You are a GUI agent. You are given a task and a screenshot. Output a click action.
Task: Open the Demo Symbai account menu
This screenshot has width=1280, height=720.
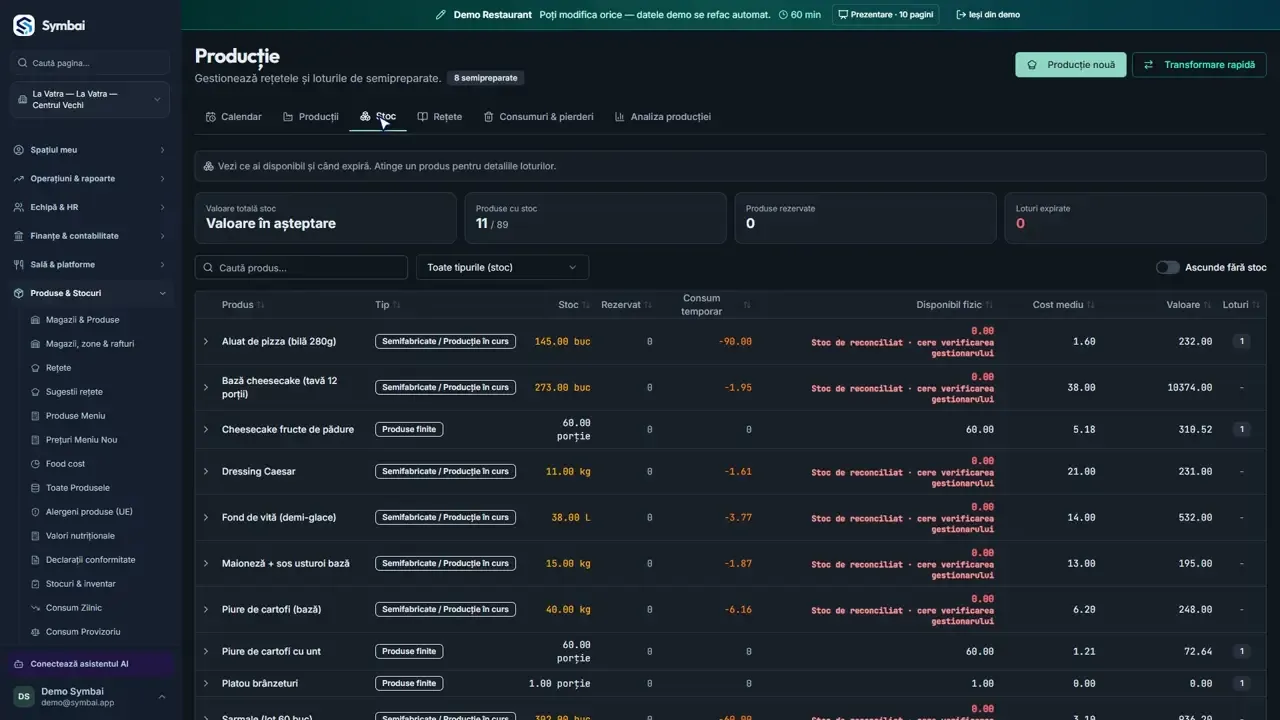click(90, 697)
